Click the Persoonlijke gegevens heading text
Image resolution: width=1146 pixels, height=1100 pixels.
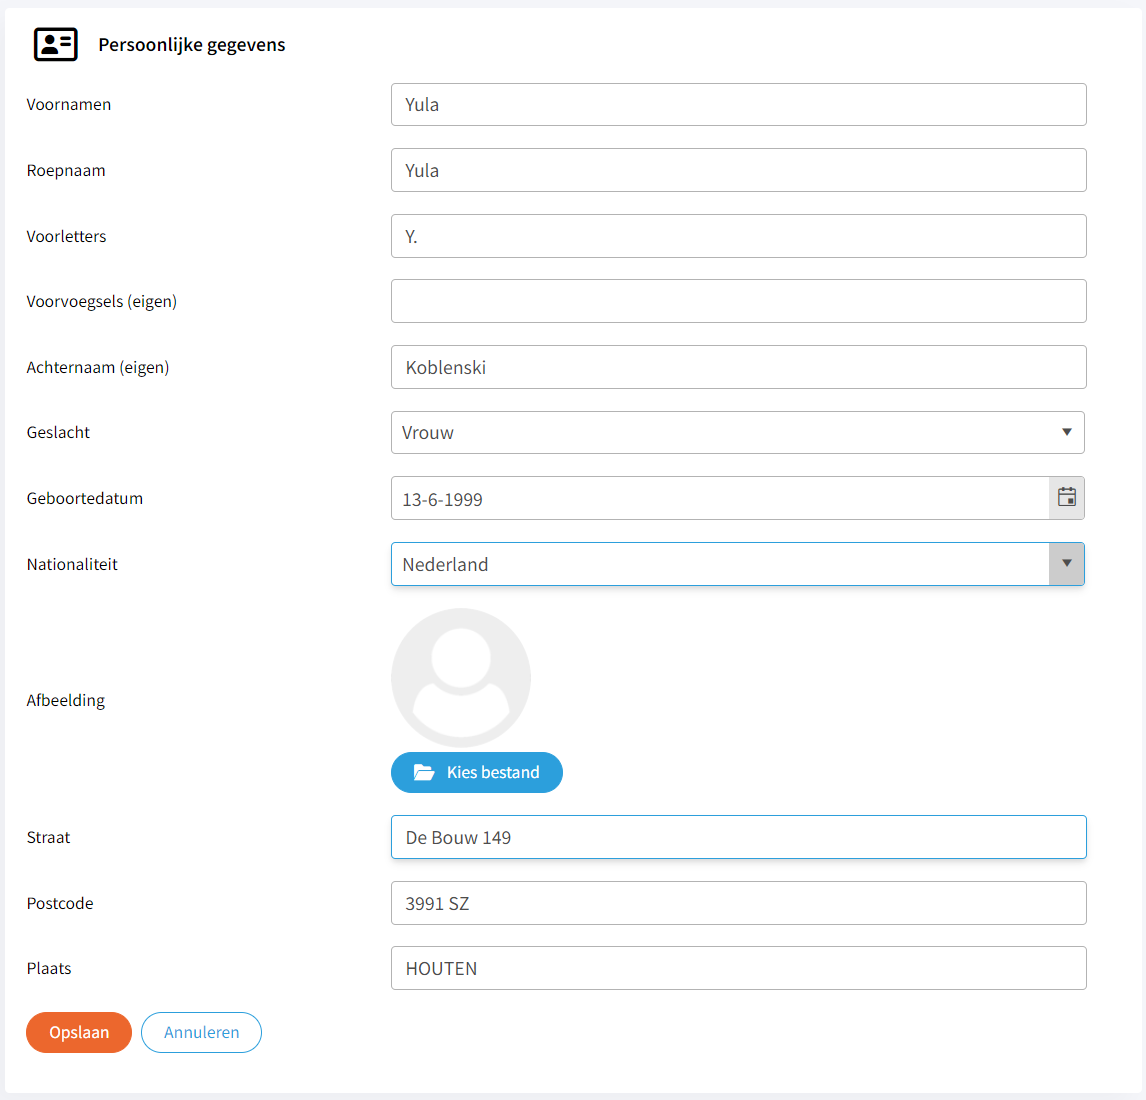[192, 45]
